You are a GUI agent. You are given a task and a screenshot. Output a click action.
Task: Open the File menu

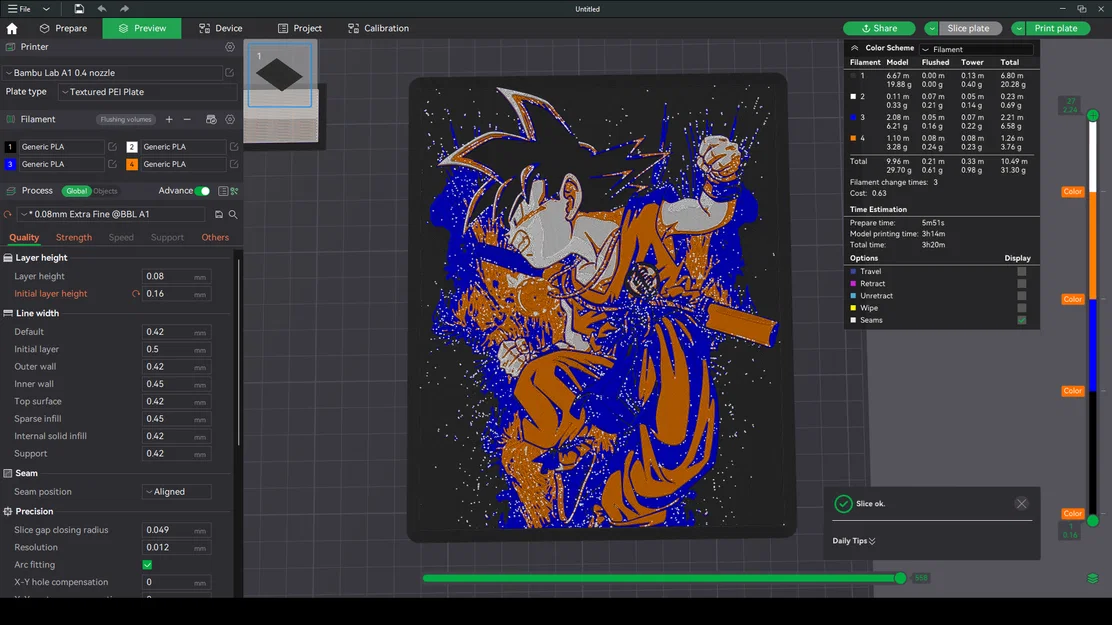point(19,9)
